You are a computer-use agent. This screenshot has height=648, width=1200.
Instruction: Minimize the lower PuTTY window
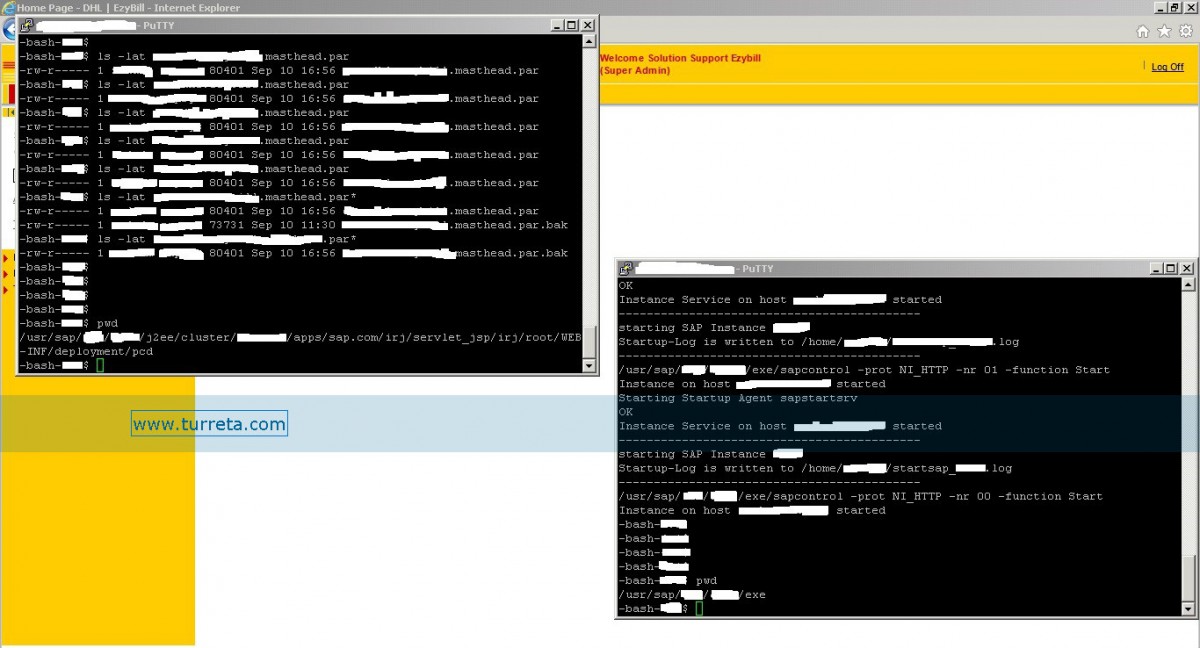coord(1157,269)
